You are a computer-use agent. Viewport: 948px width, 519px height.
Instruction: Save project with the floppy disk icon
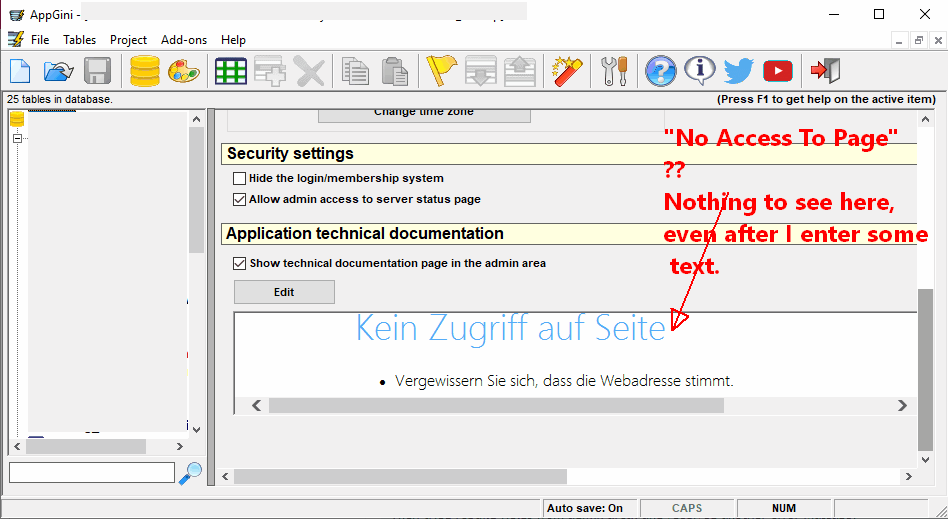[97, 71]
